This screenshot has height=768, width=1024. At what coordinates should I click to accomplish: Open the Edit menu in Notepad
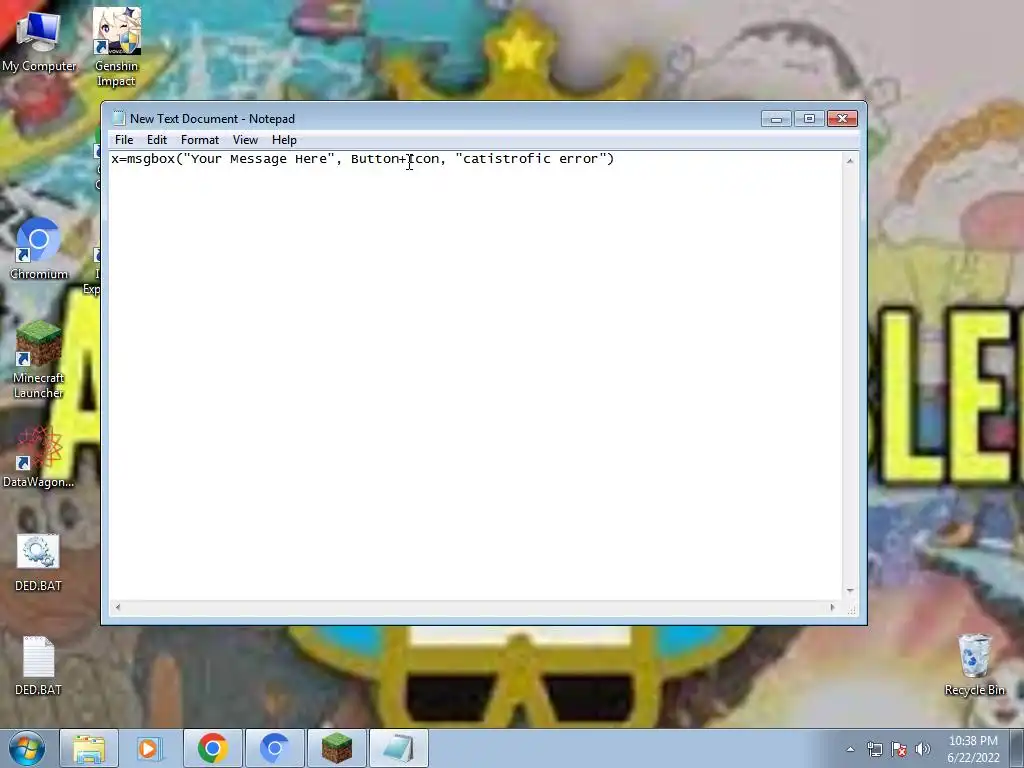[x=157, y=140]
